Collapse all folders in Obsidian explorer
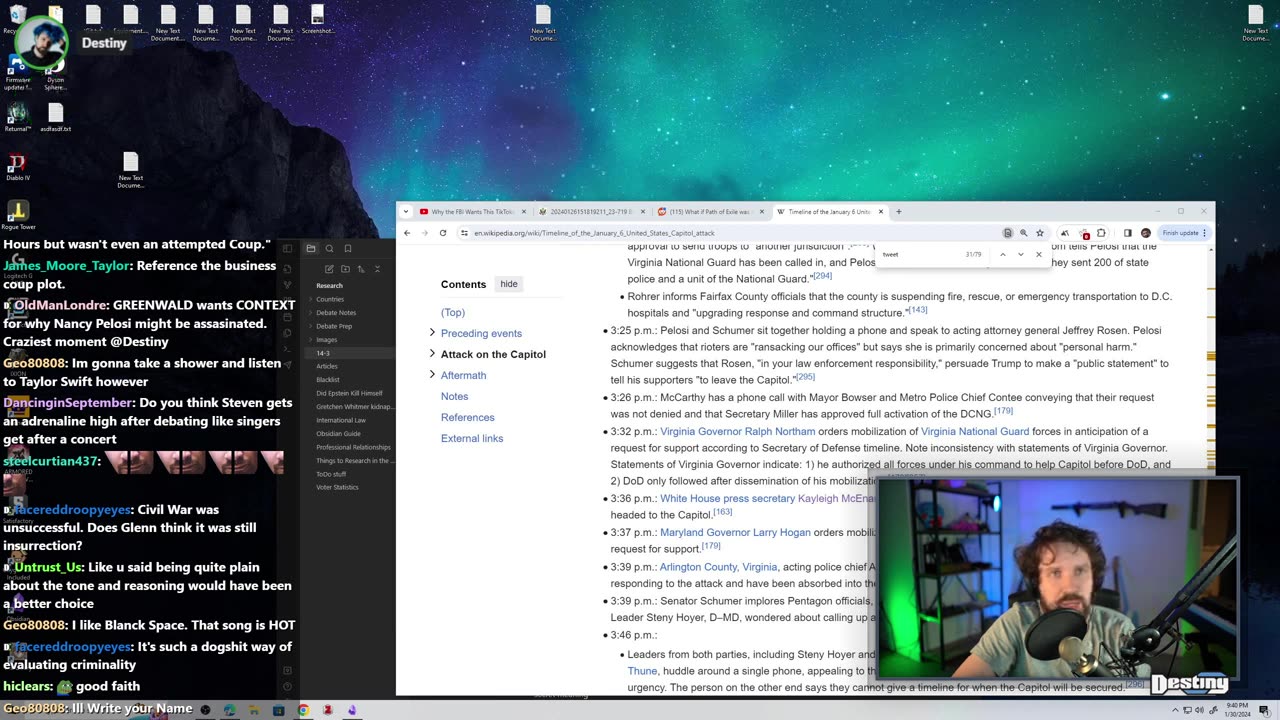Image resolution: width=1280 pixels, height=720 pixels. point(377,269)
